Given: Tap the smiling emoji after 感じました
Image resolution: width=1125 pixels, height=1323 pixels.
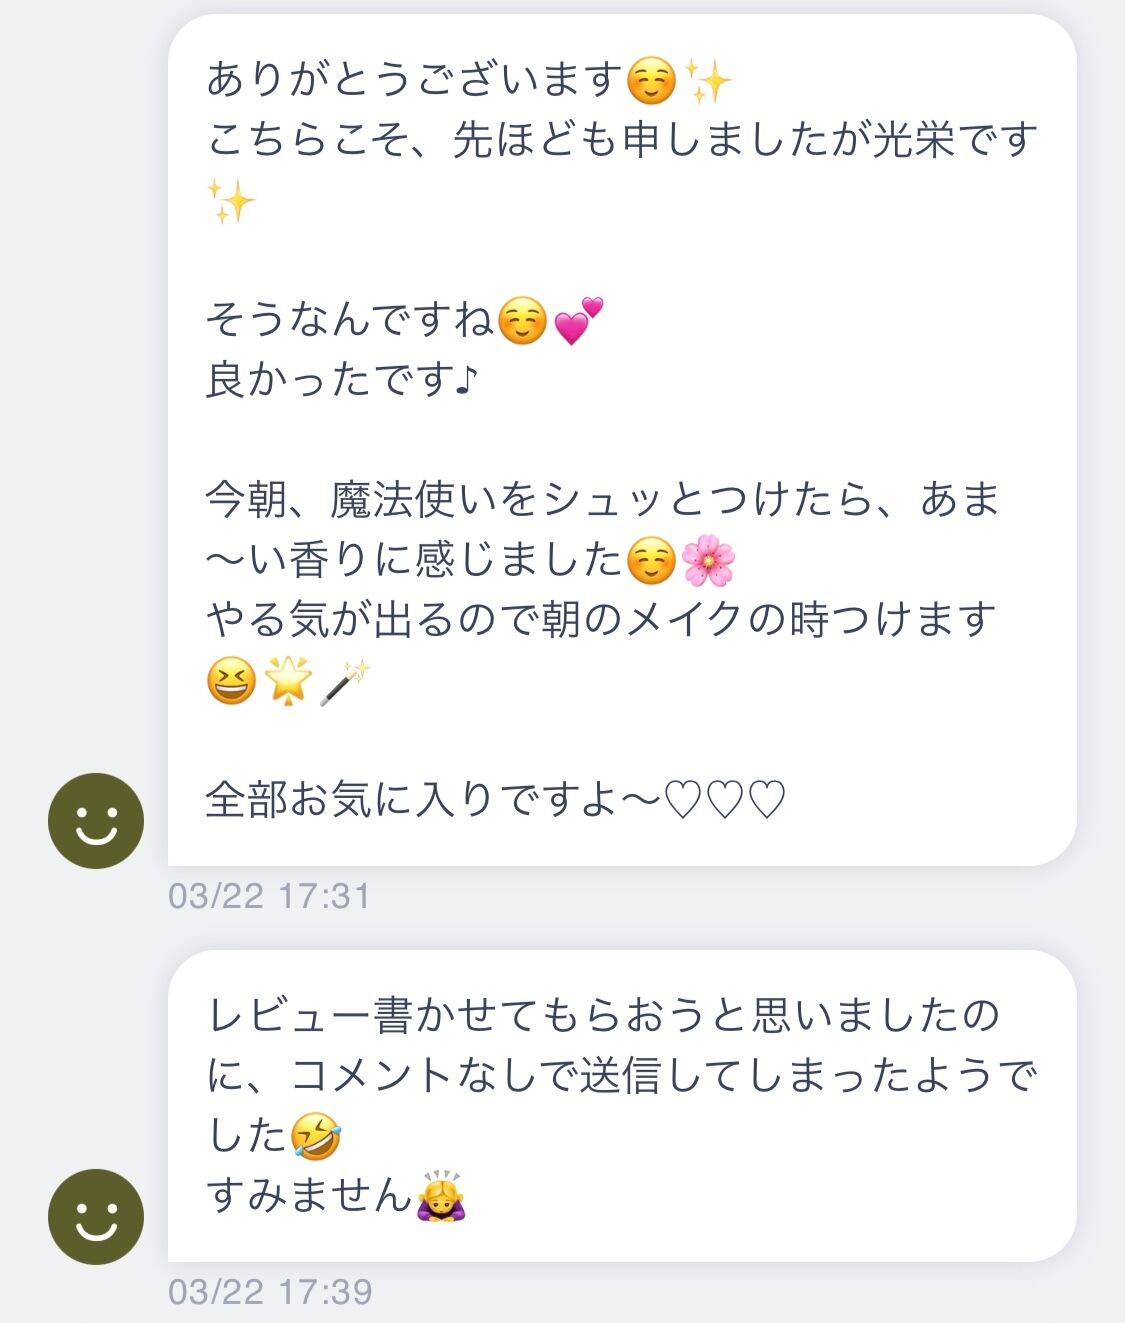Looking at the screenshot, I should [651, 560].
